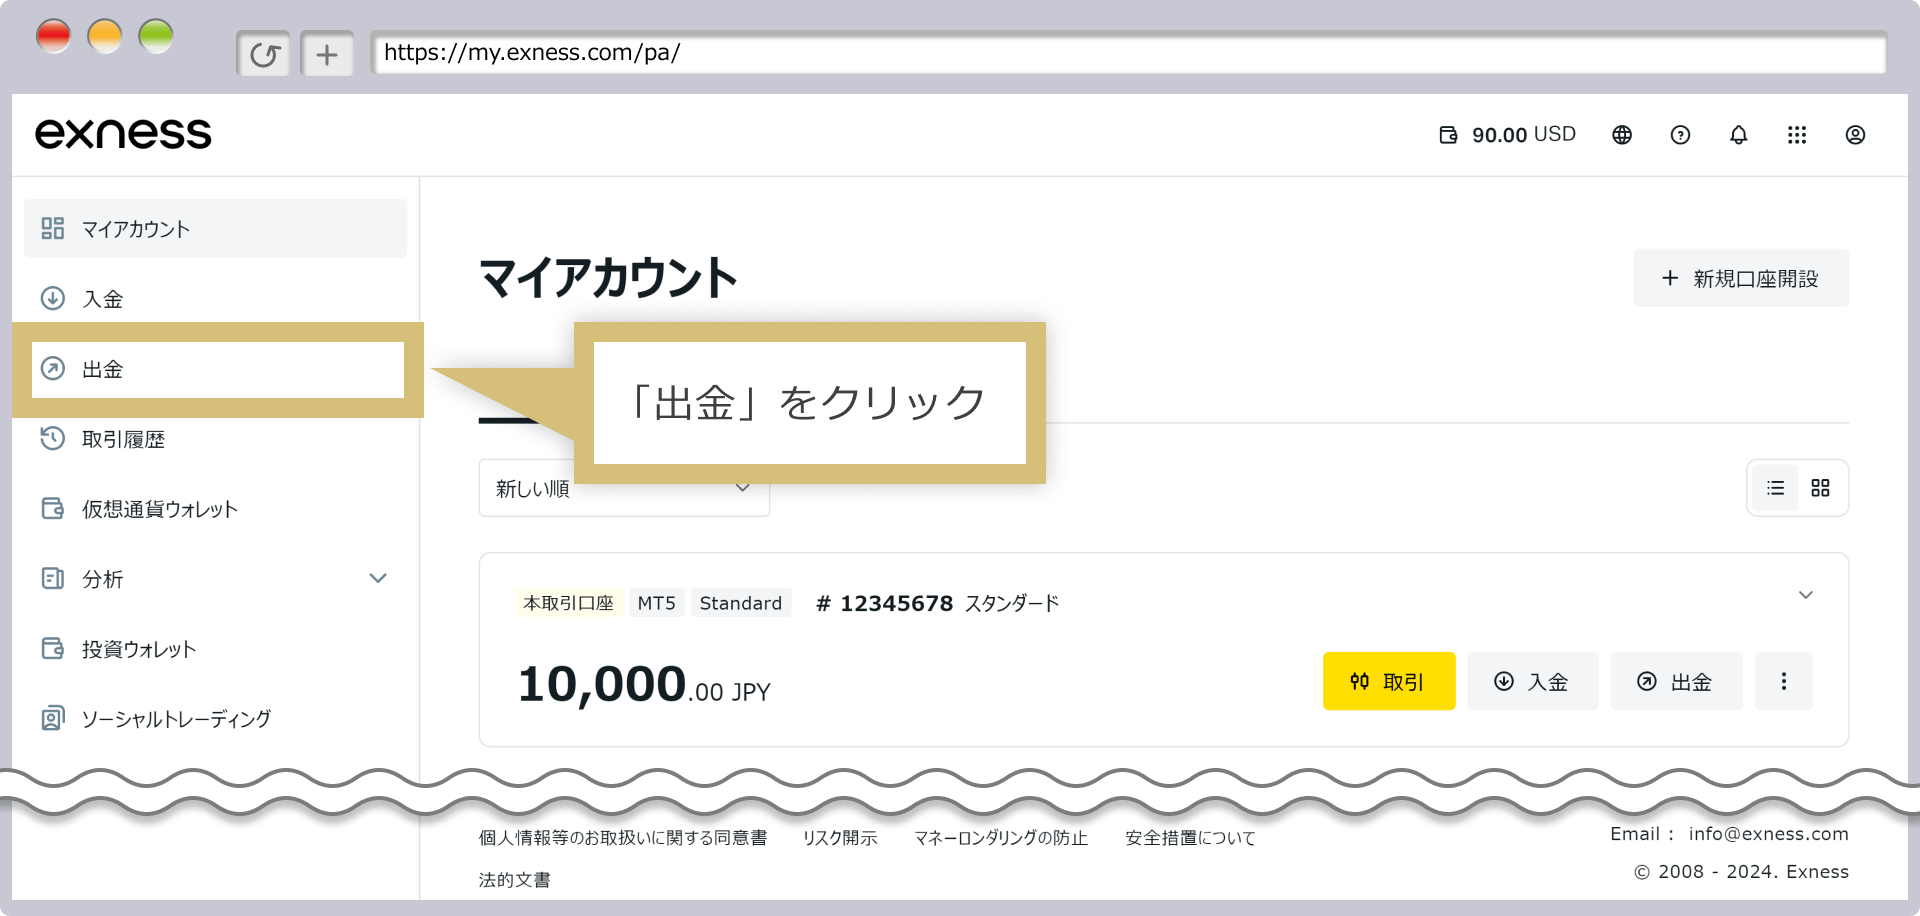
Task: Open the language globe icon
Action: pyautogui.click(x=1621, y=134)
